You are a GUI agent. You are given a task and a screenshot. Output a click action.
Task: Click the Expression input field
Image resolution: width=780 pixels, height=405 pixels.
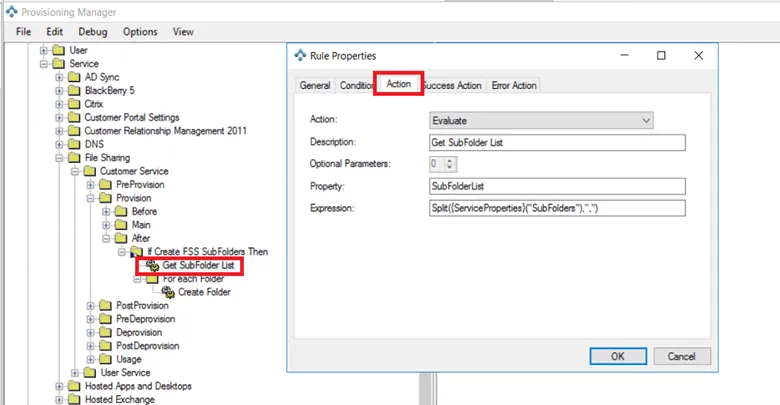pos(555,208)
